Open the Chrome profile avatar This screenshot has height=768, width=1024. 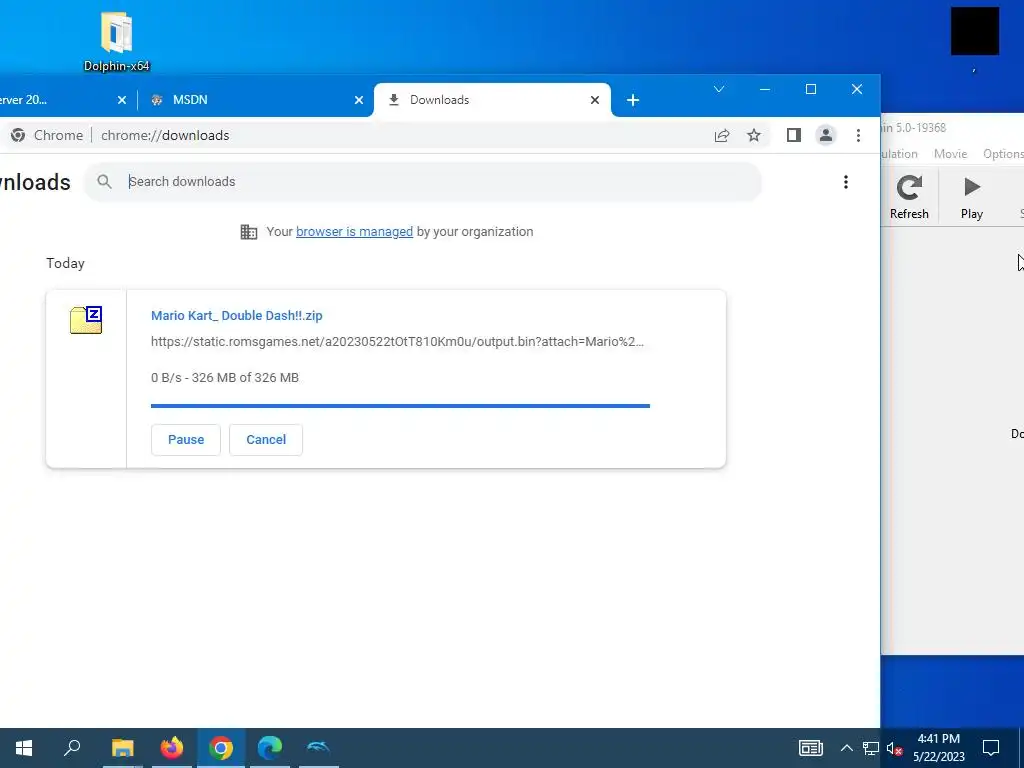pyautogui.click(x=825, y=135)
